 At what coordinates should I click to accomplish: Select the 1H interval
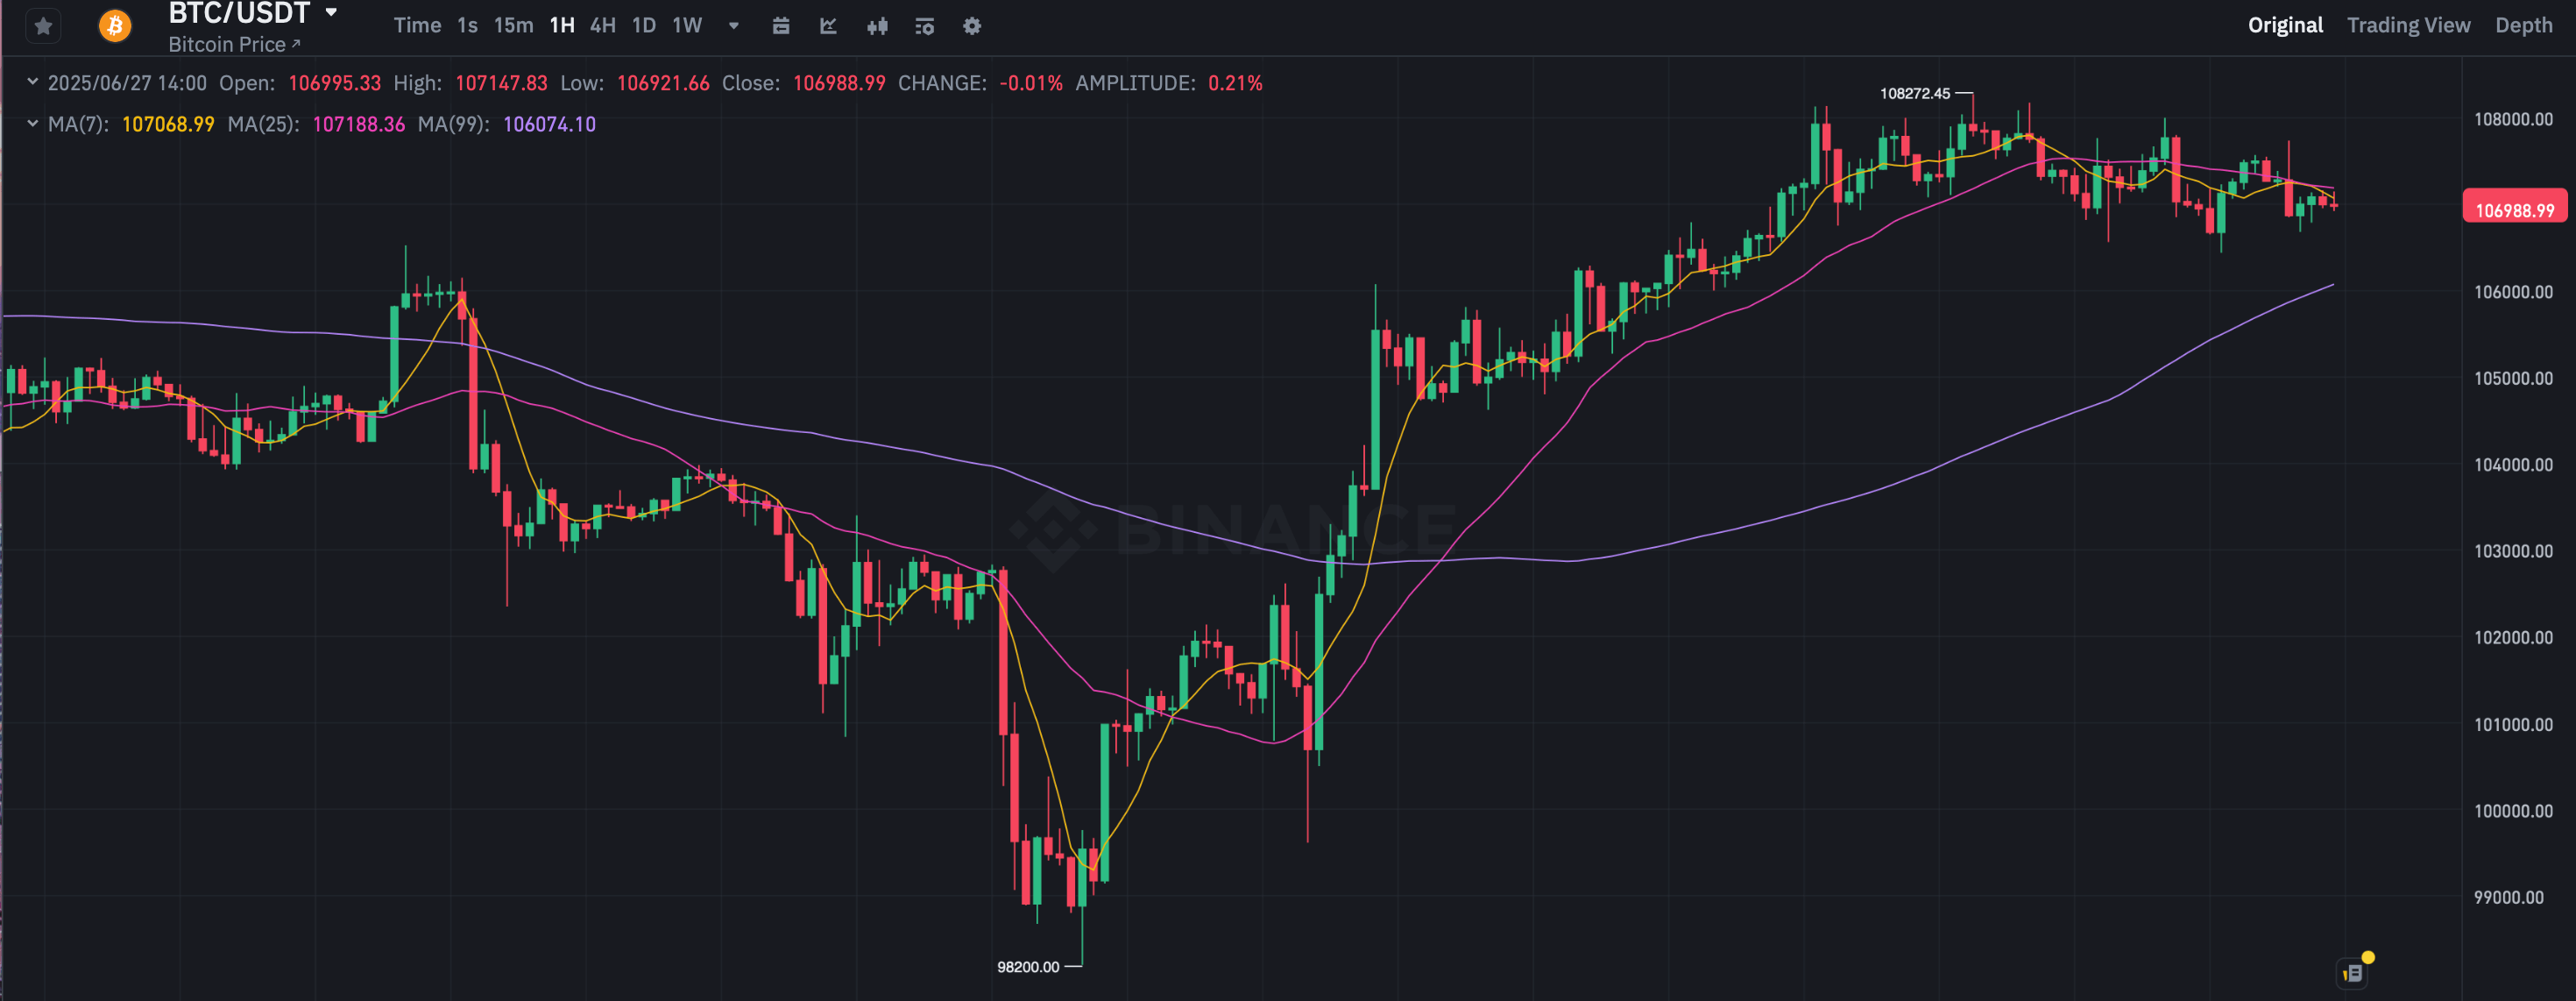click(562, 25)
